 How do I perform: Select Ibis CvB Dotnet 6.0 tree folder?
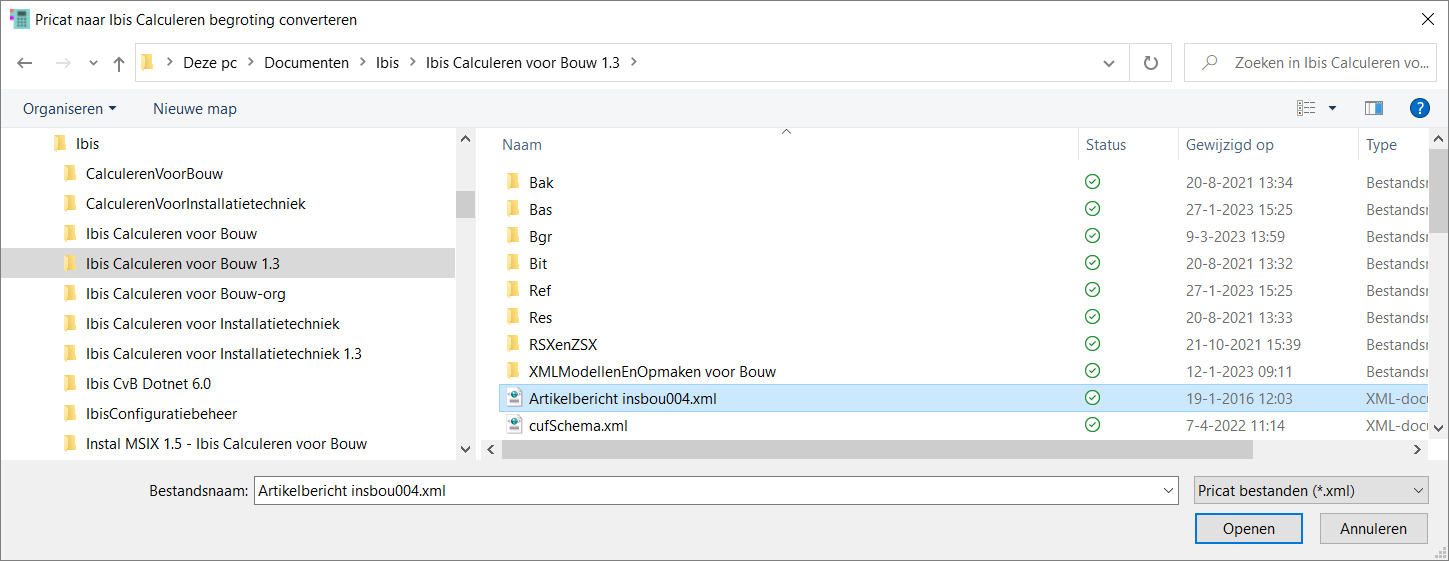[x=148, y=384]
